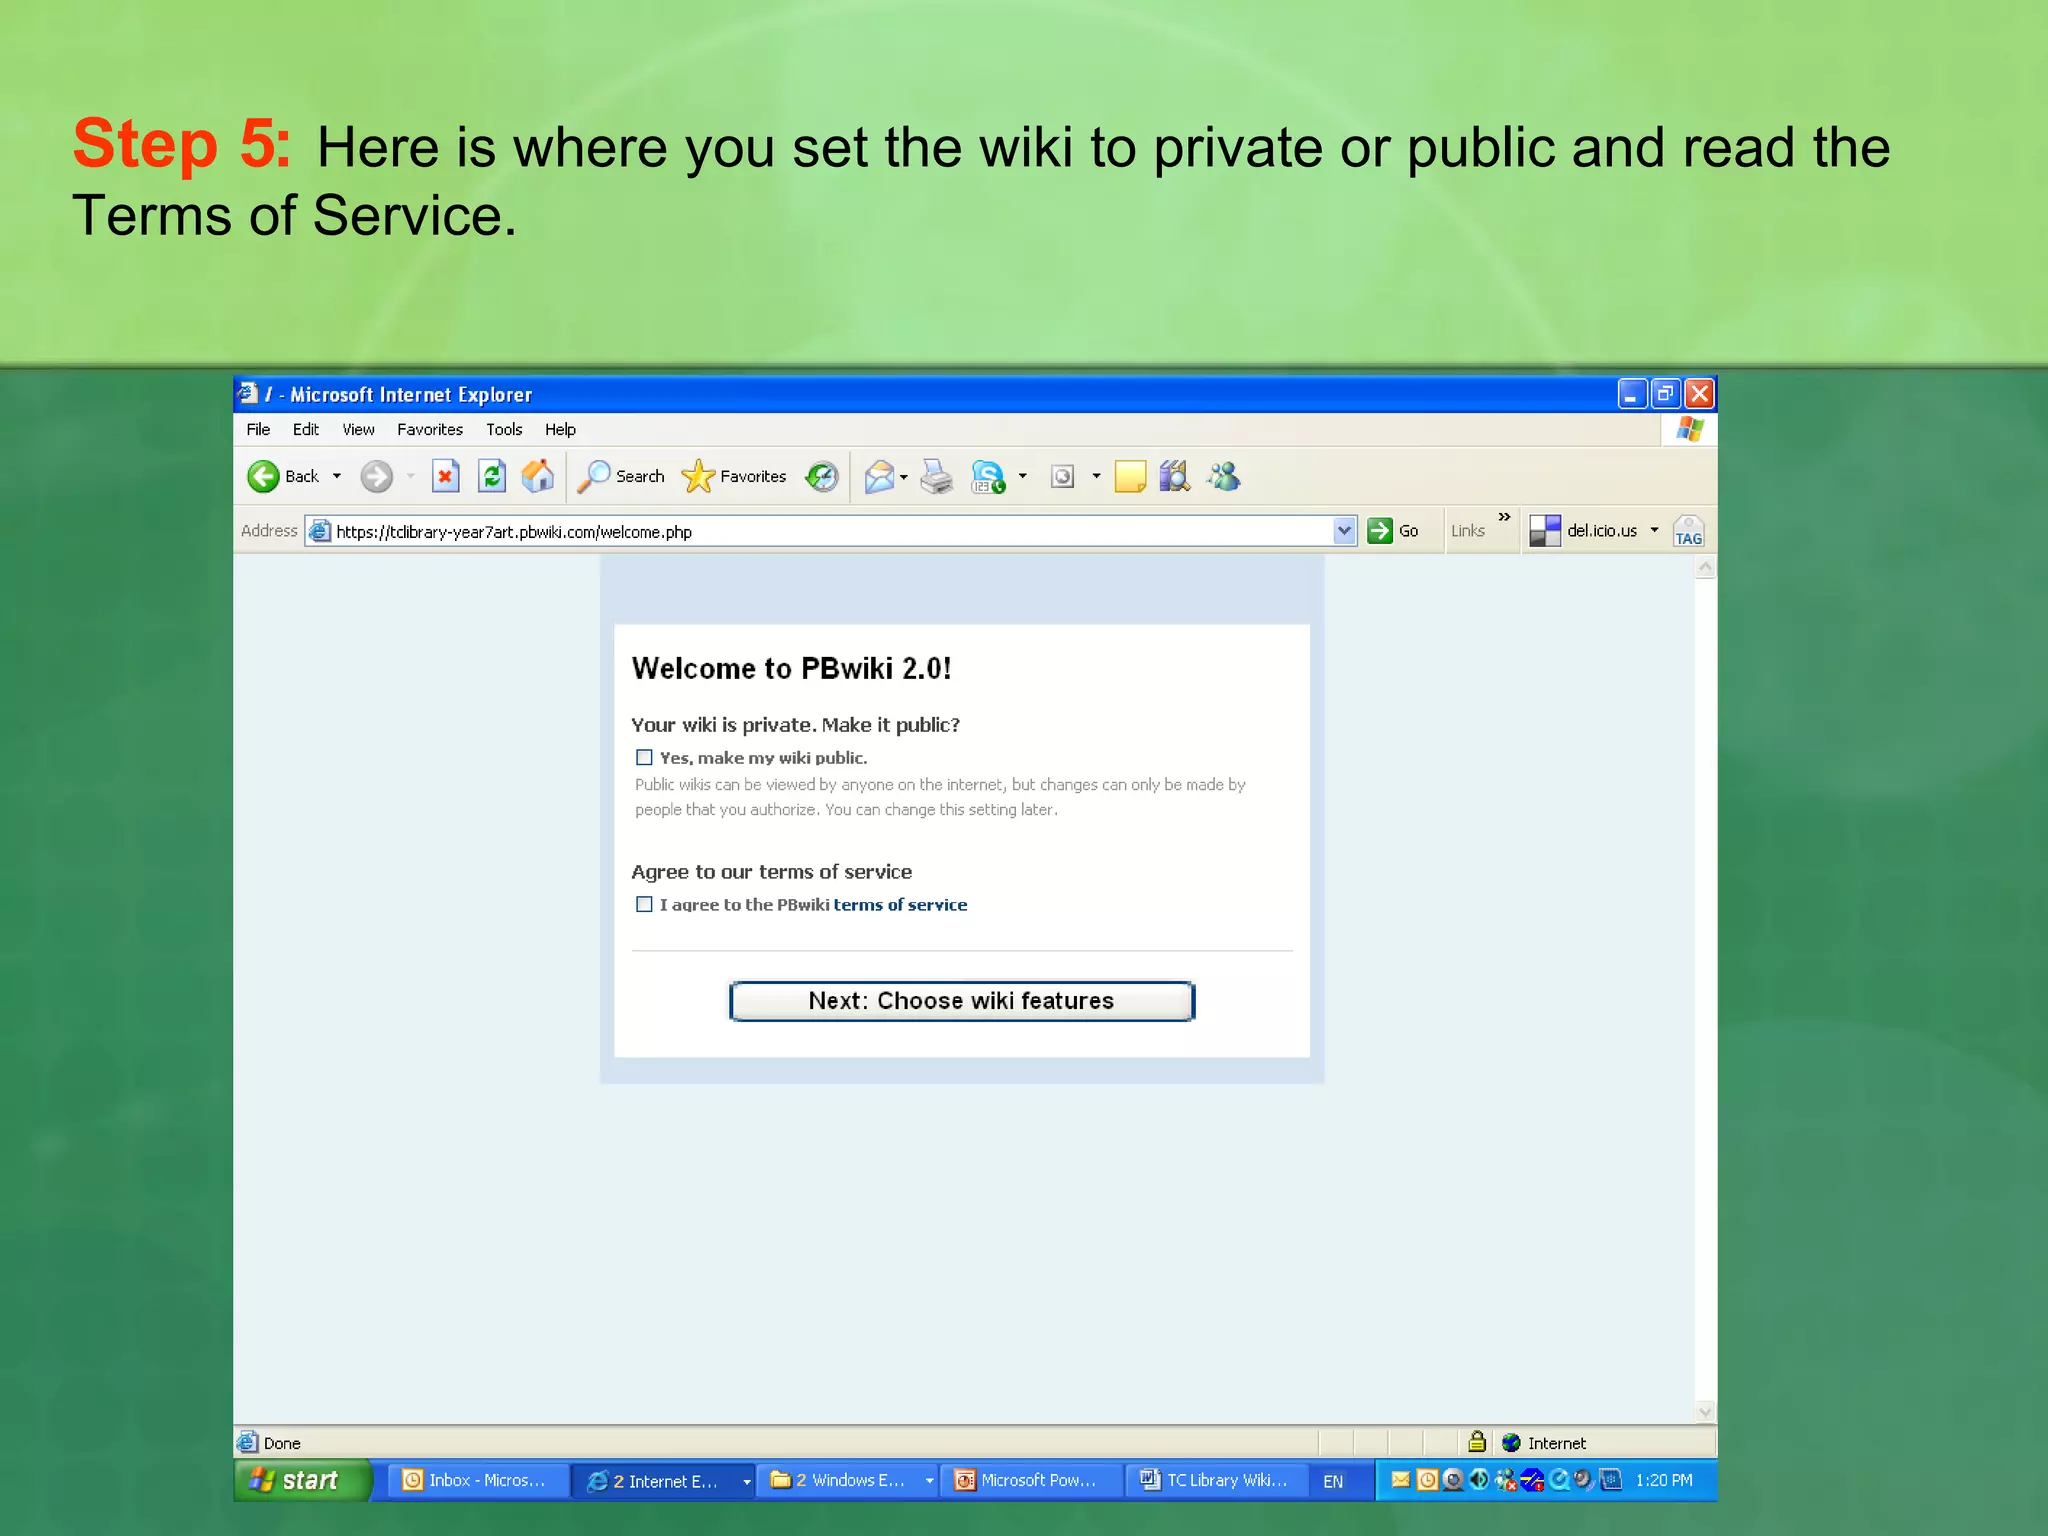Open the Edit menu
The image size is (2048, 1536).
(306, 429)
